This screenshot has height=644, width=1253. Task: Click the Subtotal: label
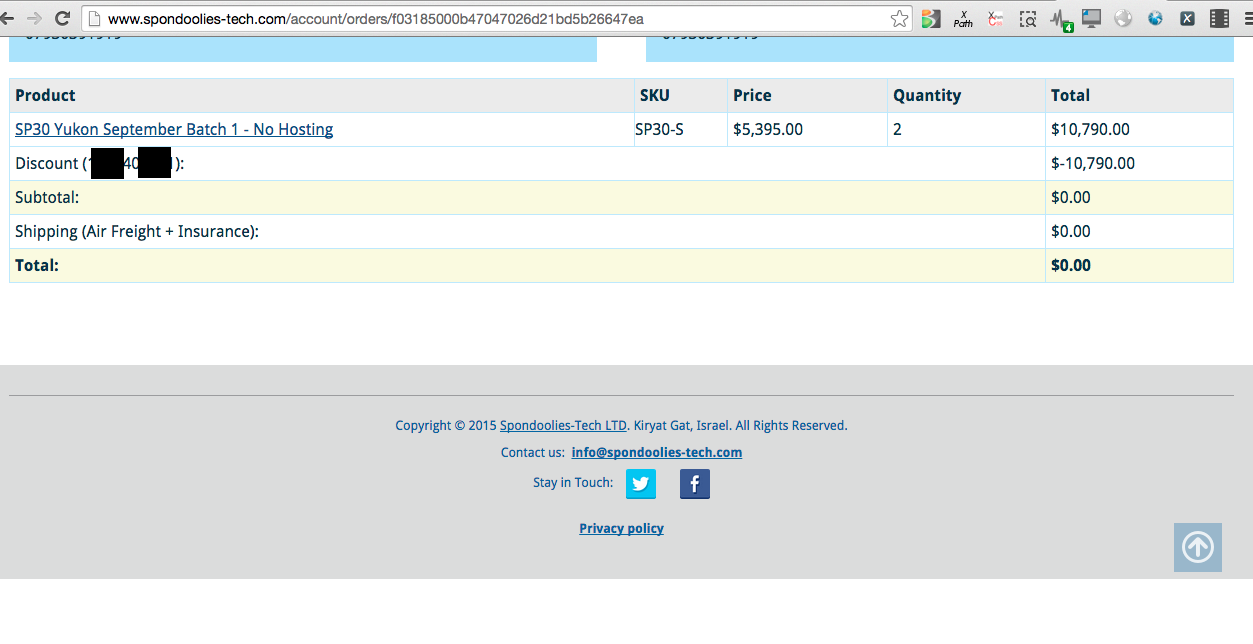click(x=47, y=197)
